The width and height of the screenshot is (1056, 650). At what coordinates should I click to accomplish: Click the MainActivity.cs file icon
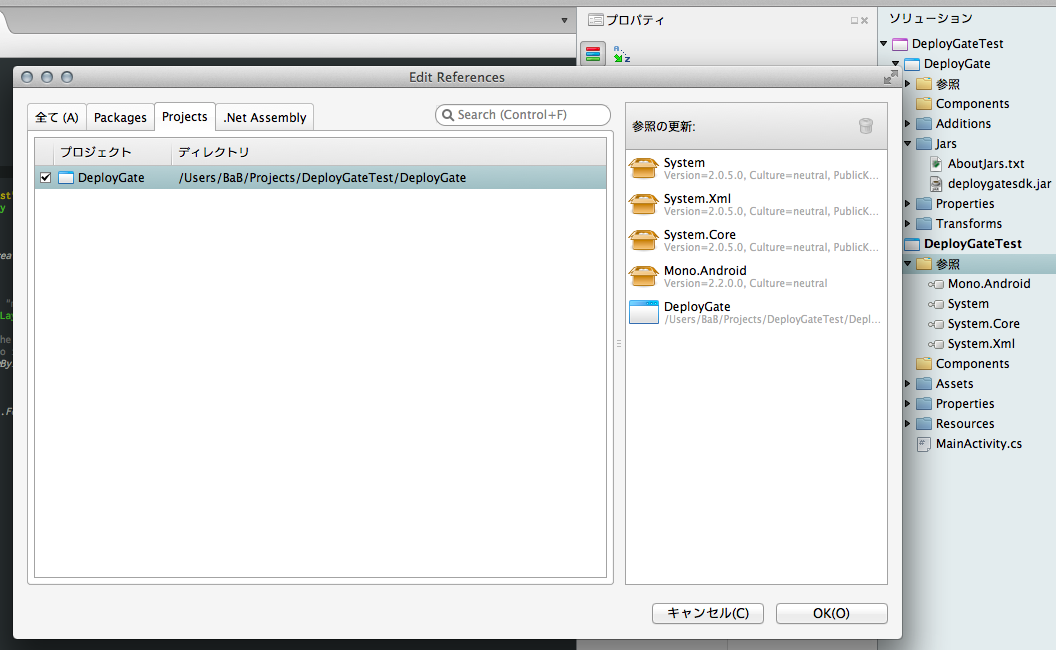click(924, 444)
